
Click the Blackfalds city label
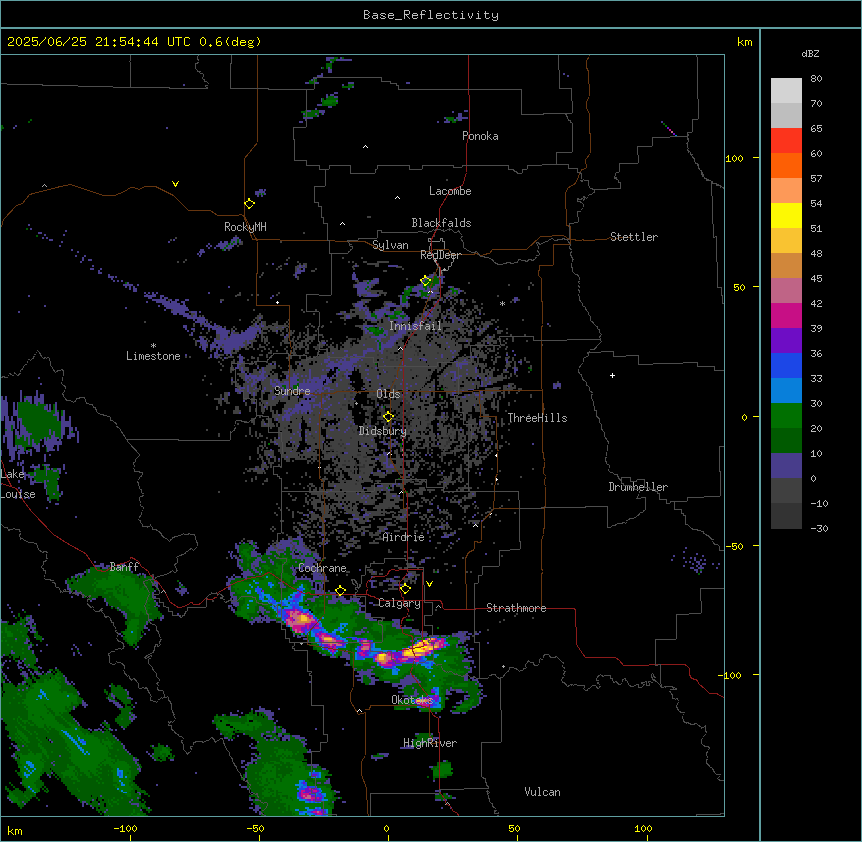(441, 223)
